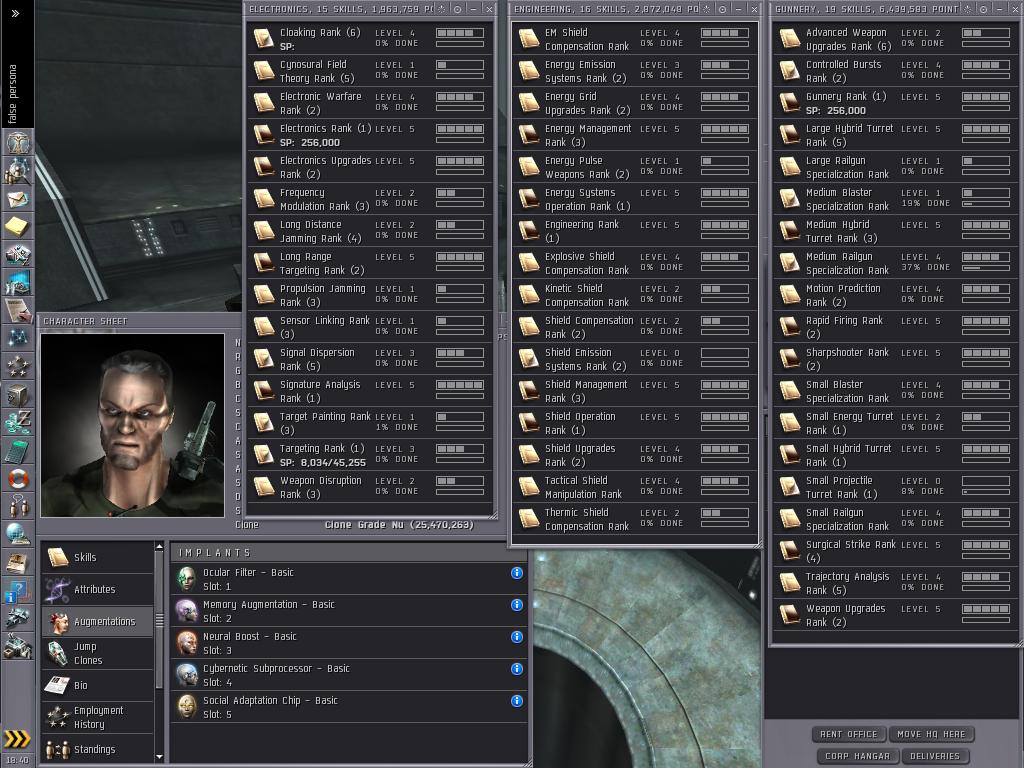The image size is (1024, 768).
Task: Click the Medium Railgun Specialization 37% progress bar
Action: (985, 268)
